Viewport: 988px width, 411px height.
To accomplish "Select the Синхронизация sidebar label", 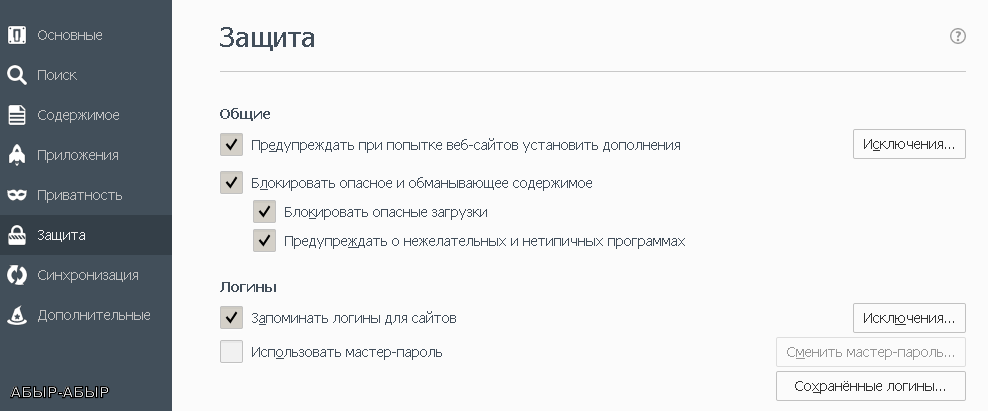I will (88, 275).
